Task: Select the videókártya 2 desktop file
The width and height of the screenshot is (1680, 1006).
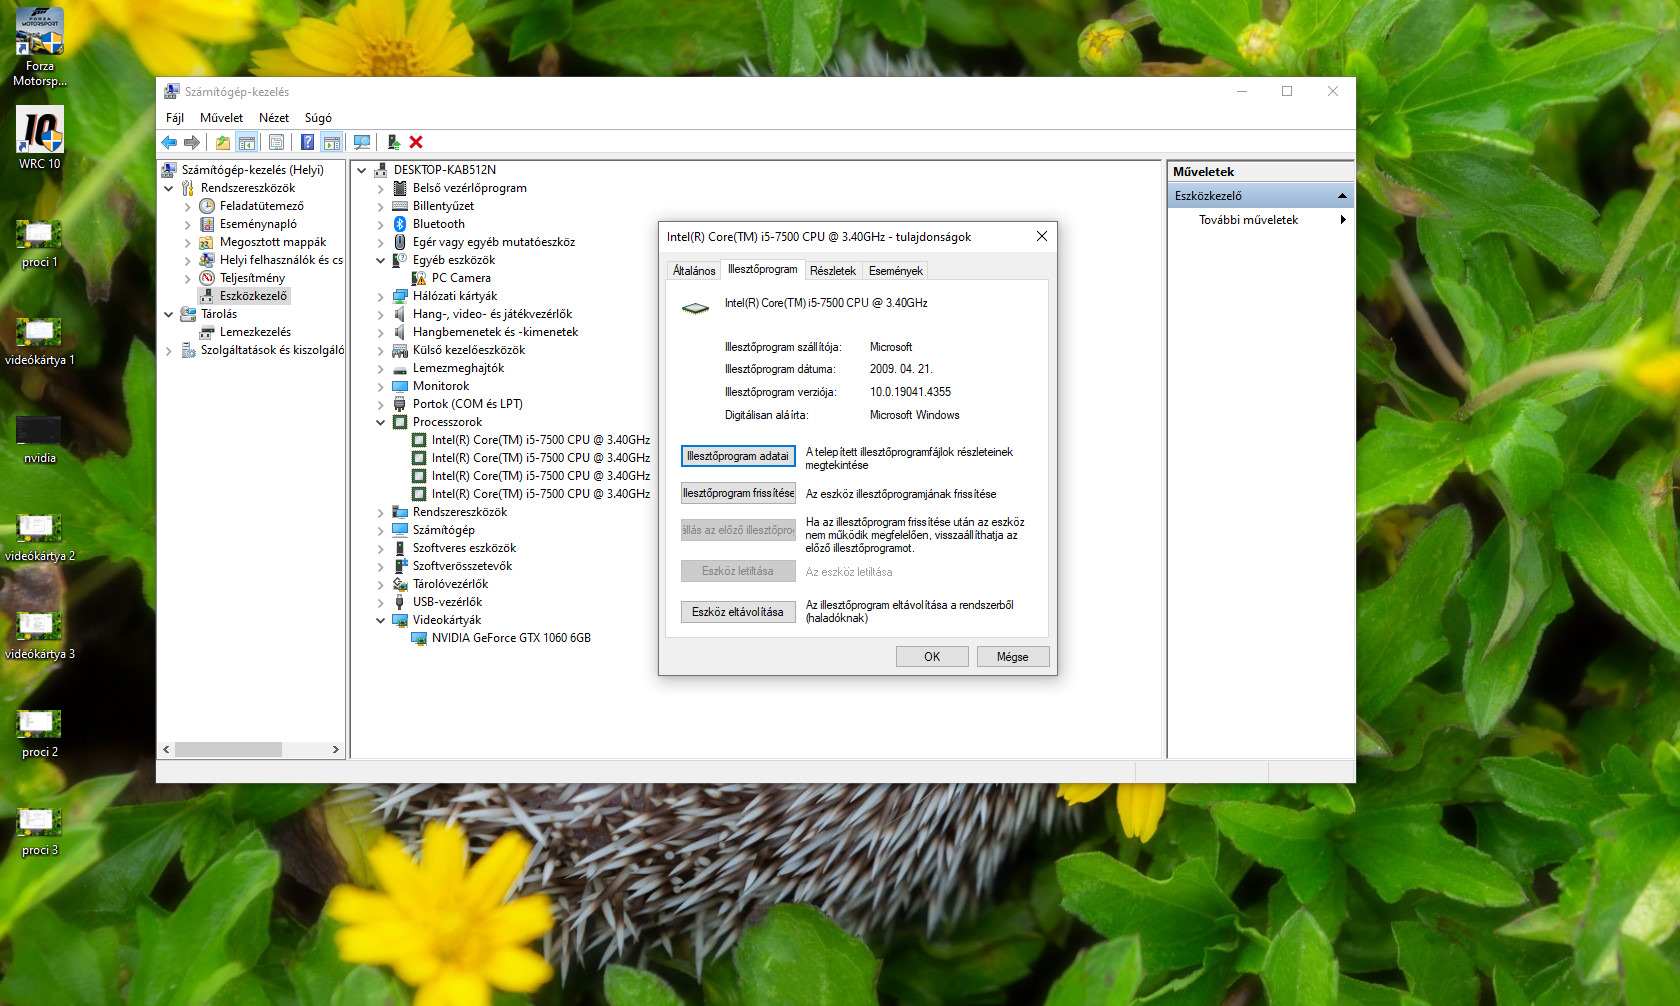Action: [40, 538]
